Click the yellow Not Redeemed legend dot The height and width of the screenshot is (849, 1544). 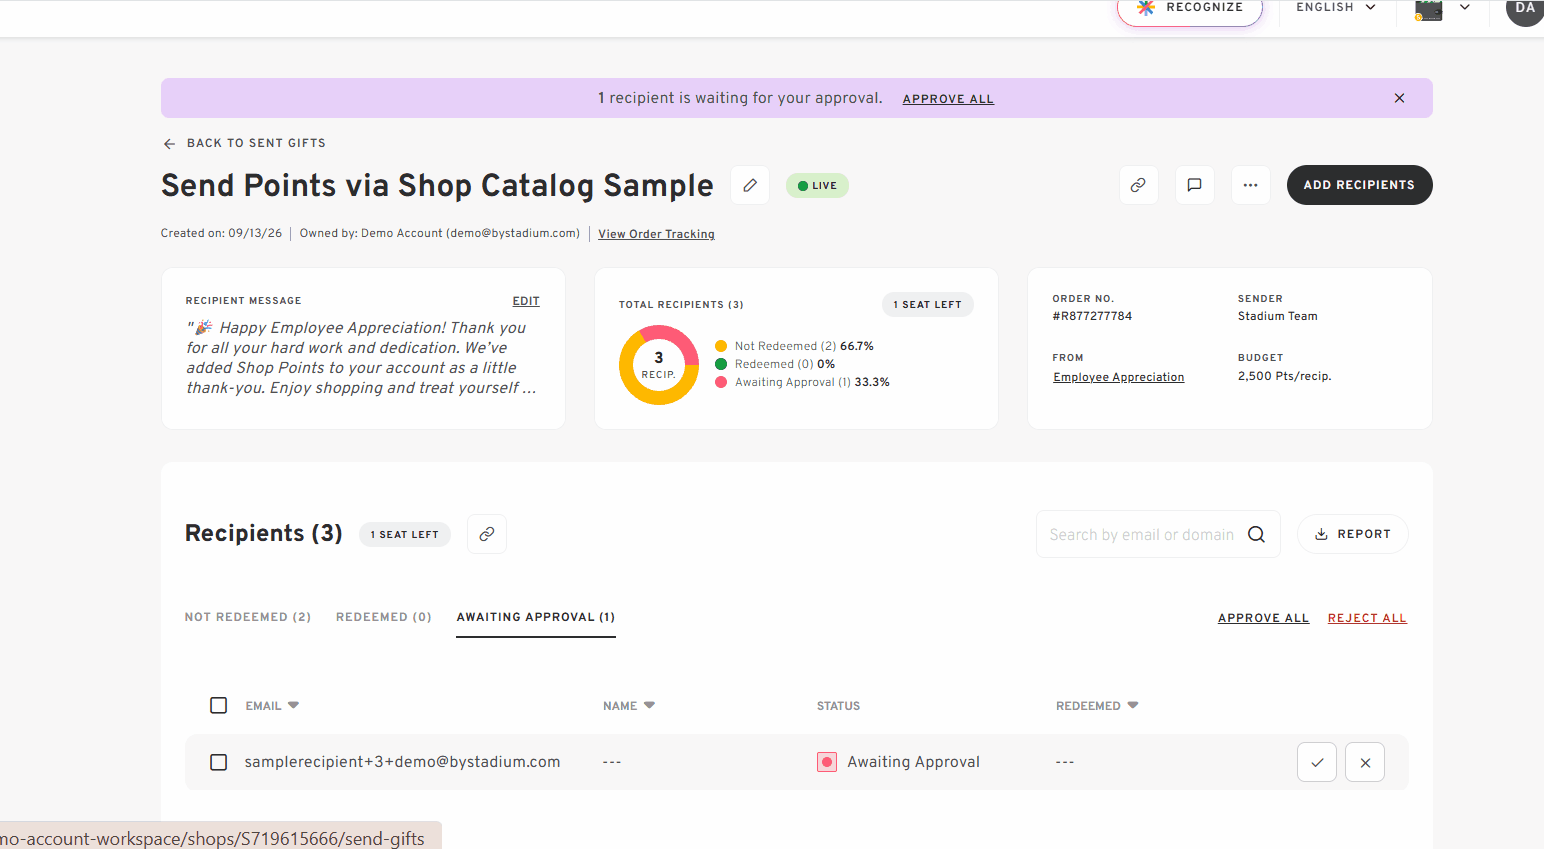pyautogui.click(x=721, y=346)
